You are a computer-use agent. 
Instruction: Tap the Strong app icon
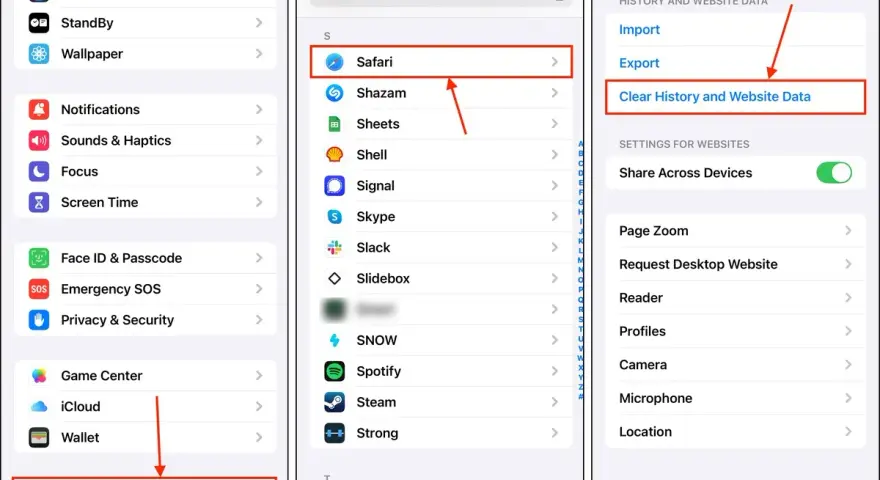[x=334, y=433]
